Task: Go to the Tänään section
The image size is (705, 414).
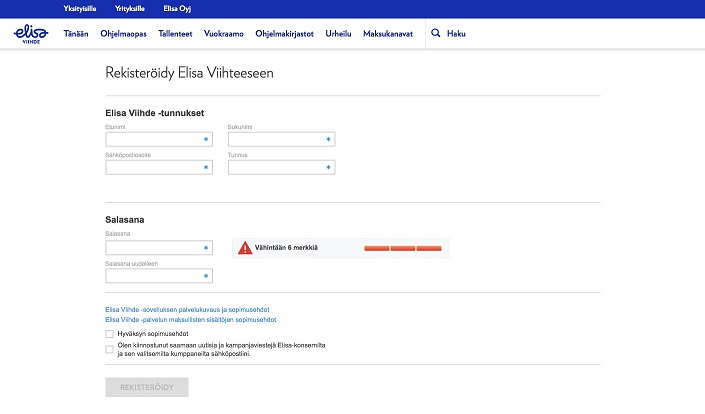Action: (76, 34)
